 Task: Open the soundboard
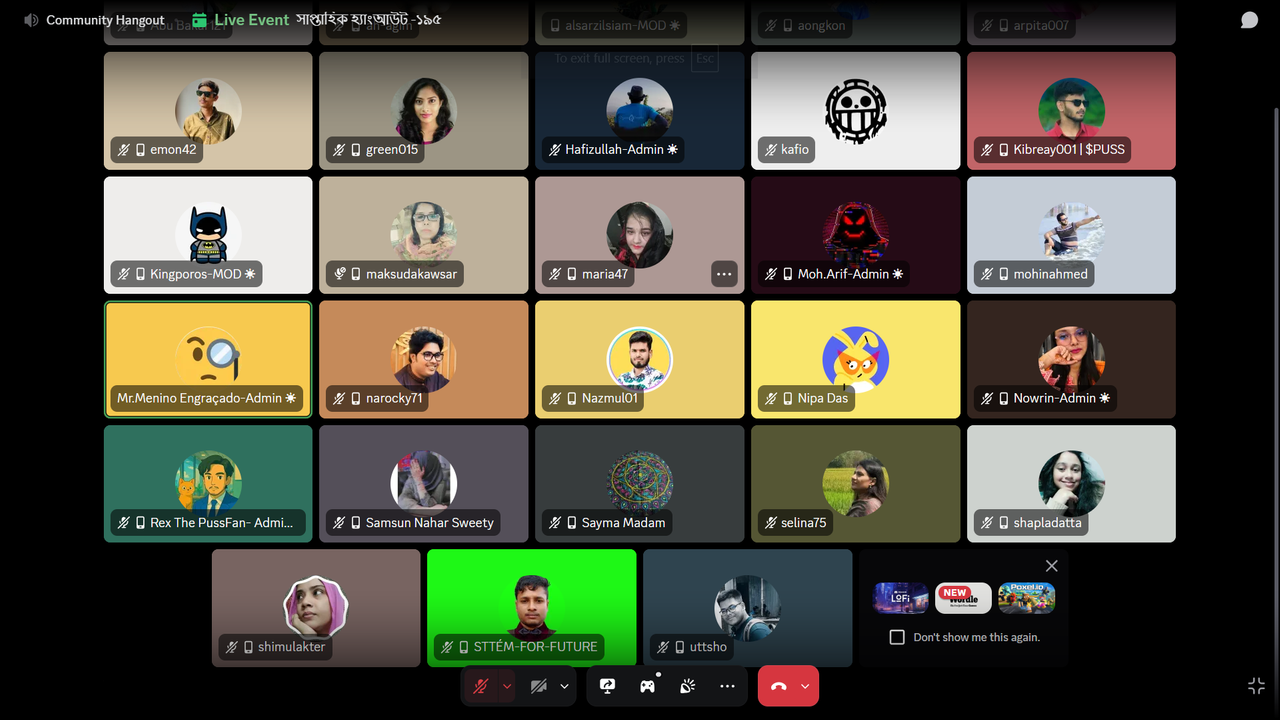click(x=687, y=686)
